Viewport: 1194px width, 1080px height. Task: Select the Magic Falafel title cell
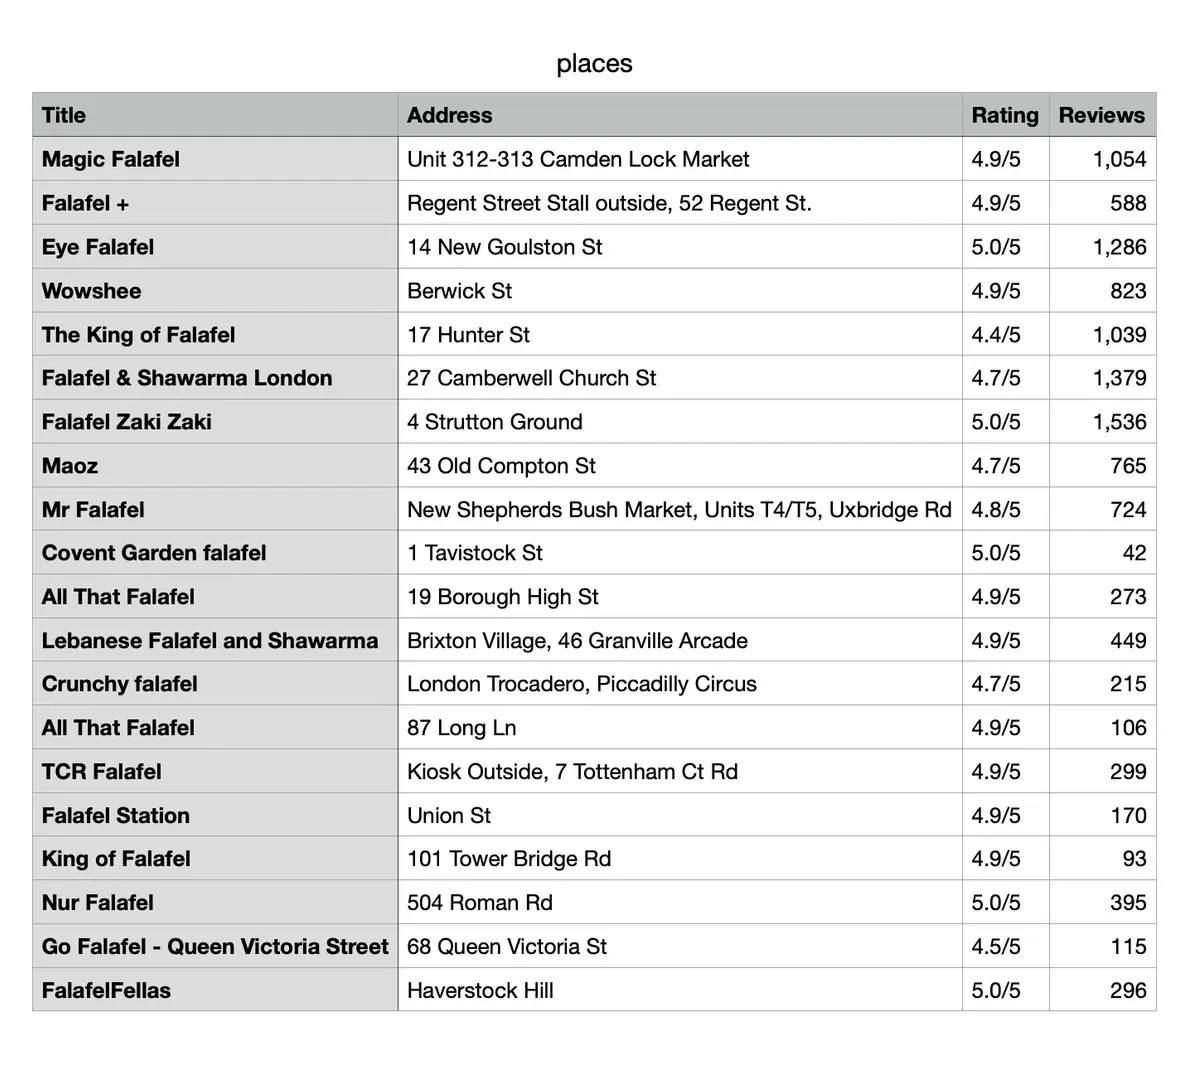point(215,159)
